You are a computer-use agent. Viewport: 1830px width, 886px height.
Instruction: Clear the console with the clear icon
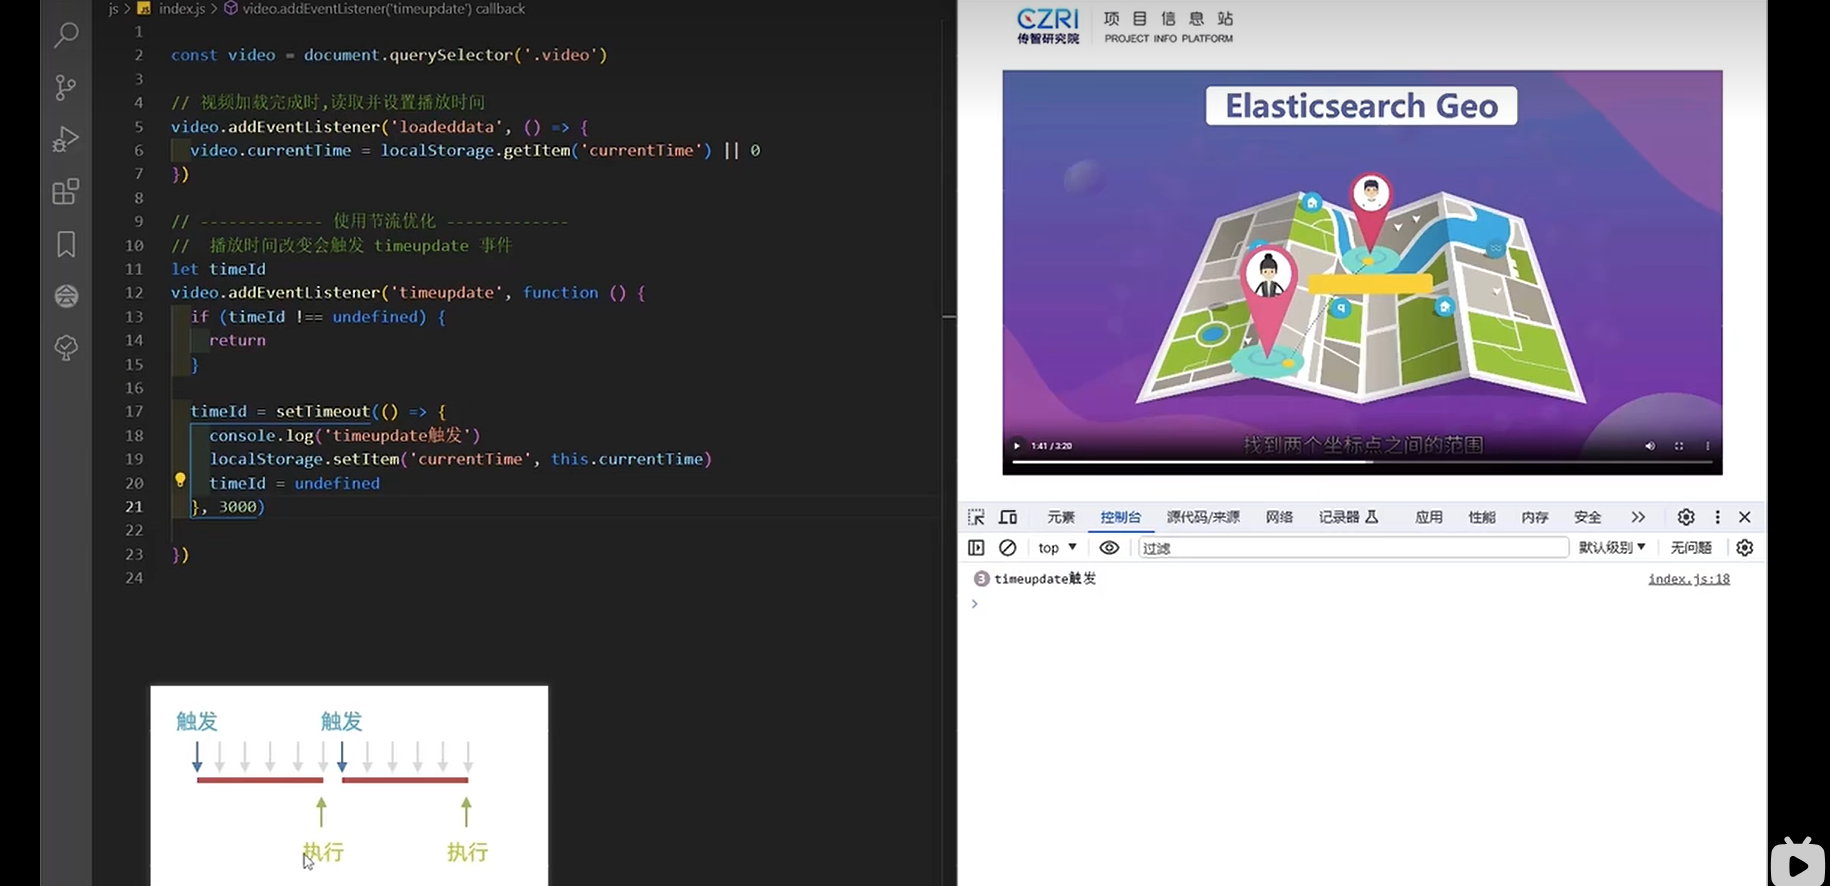1008,548
